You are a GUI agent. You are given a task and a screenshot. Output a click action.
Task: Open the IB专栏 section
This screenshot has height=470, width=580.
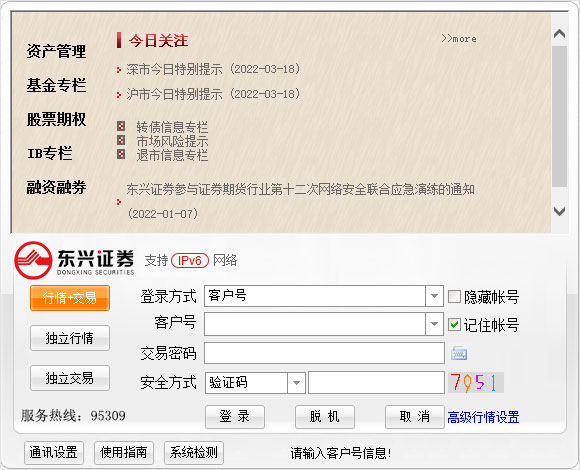(50, 153)
